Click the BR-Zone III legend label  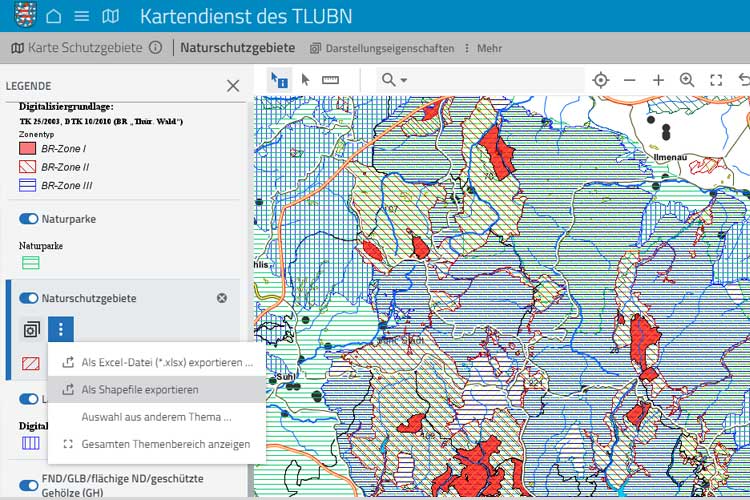pos(66,185)
